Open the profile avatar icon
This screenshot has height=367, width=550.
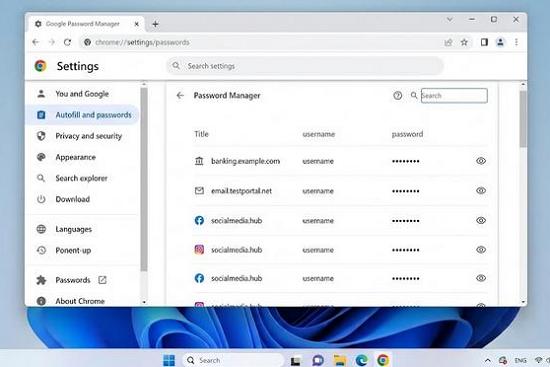tap(500, 42)
